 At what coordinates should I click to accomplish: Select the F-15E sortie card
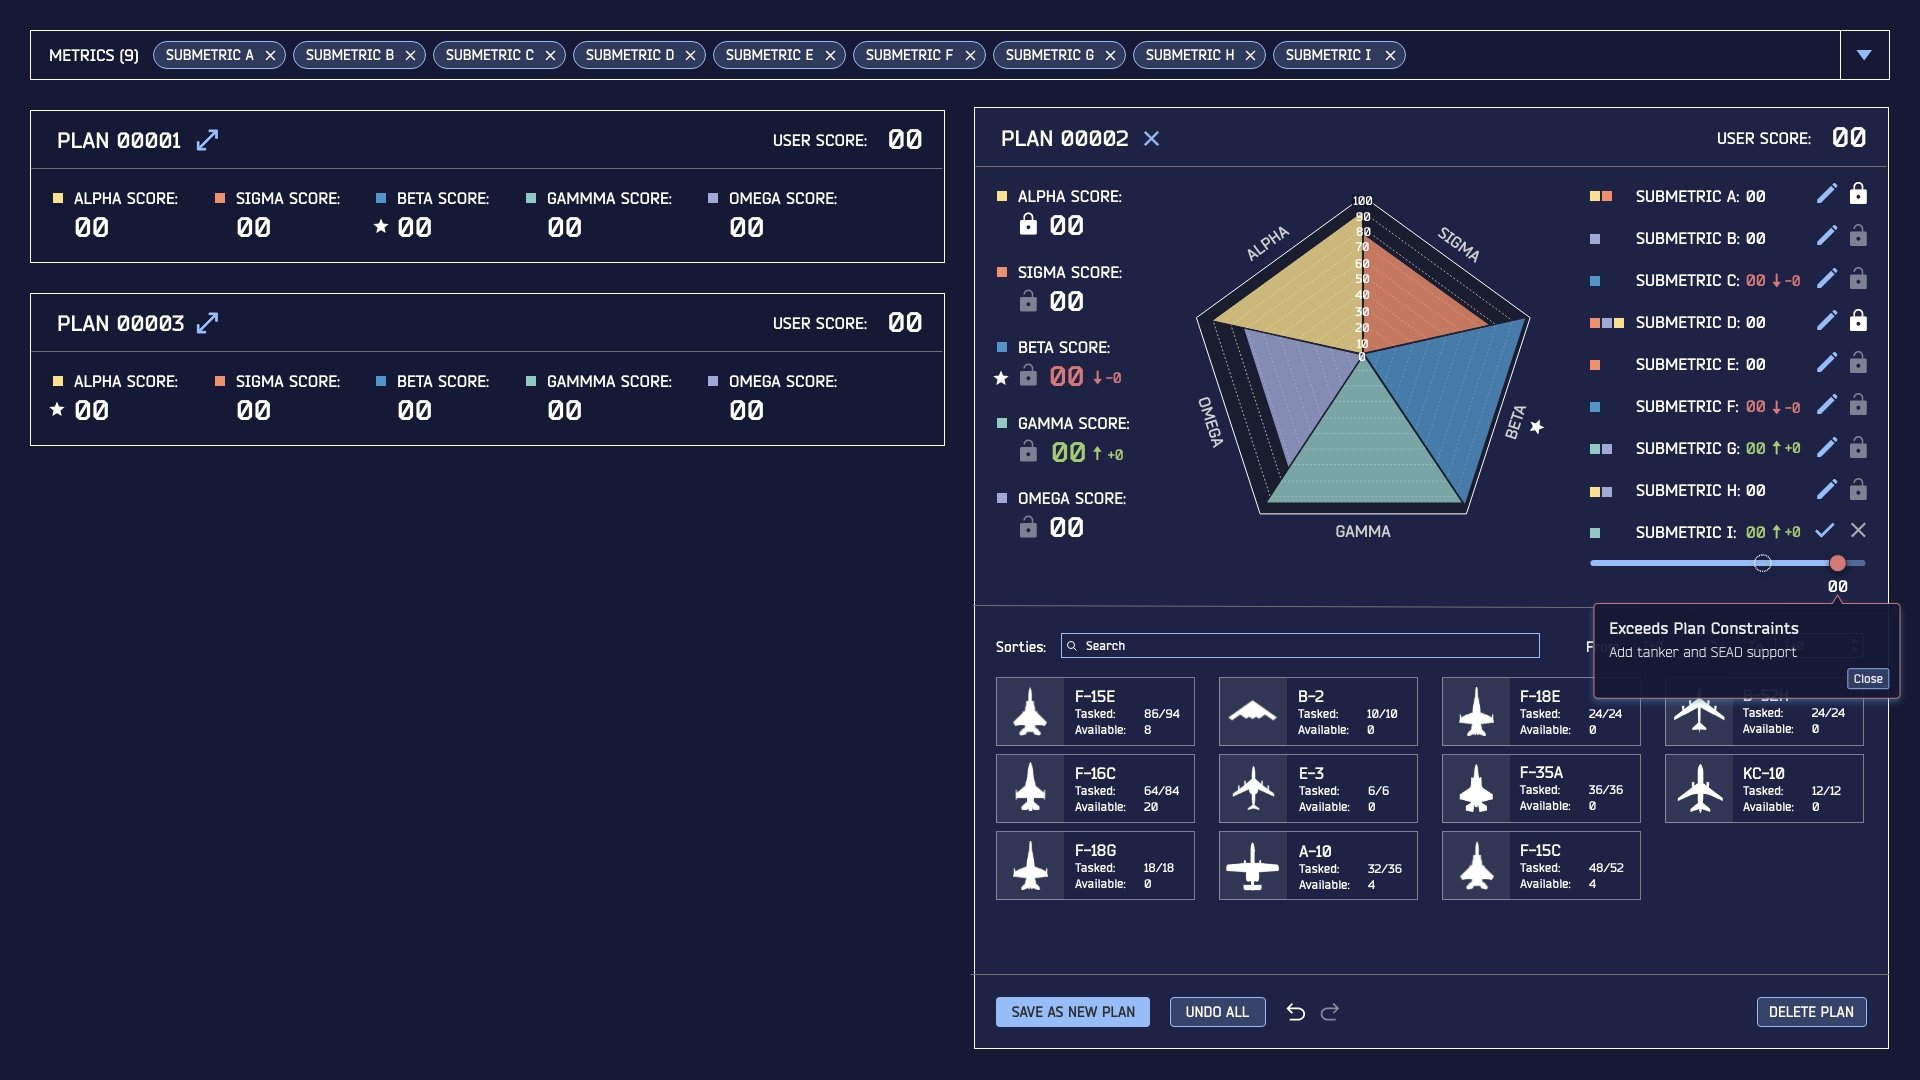(1095, 711)
